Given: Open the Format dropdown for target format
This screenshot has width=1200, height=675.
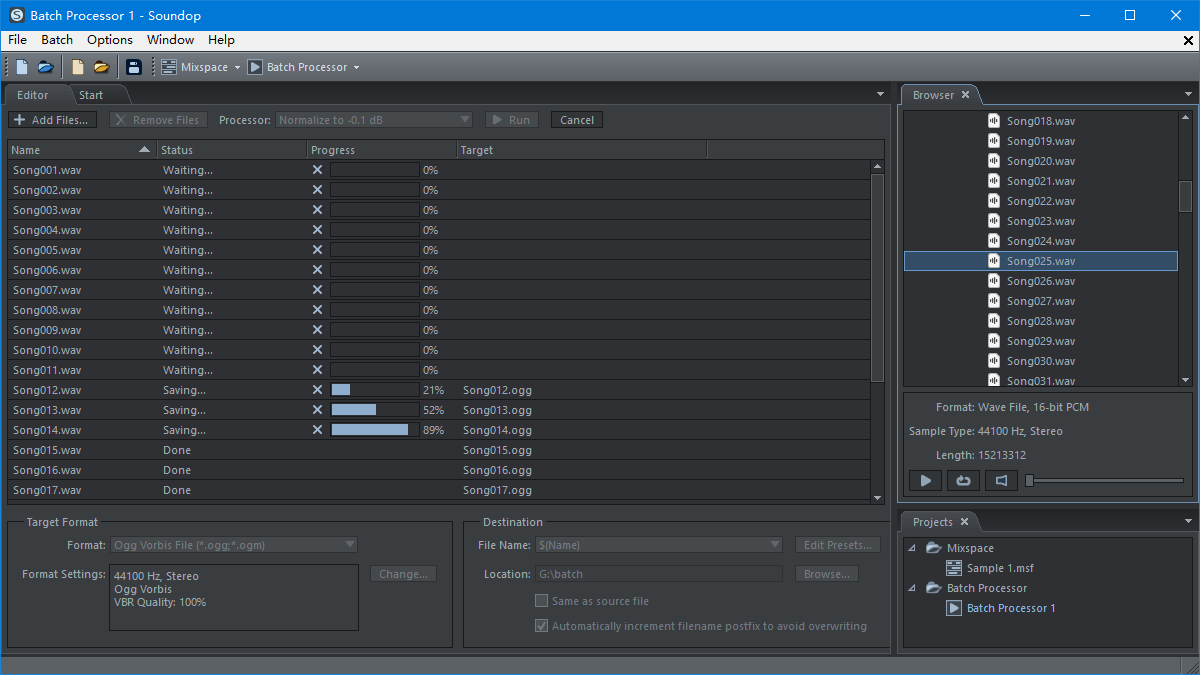Looking at the screenshot, I should (x=233, y=544).
